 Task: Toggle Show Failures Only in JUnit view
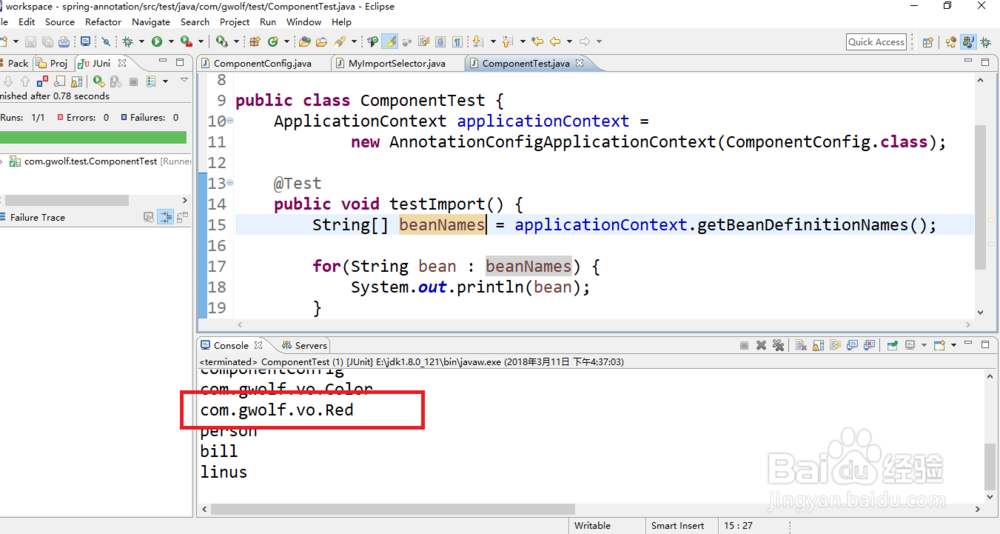[x=42, y=82]
